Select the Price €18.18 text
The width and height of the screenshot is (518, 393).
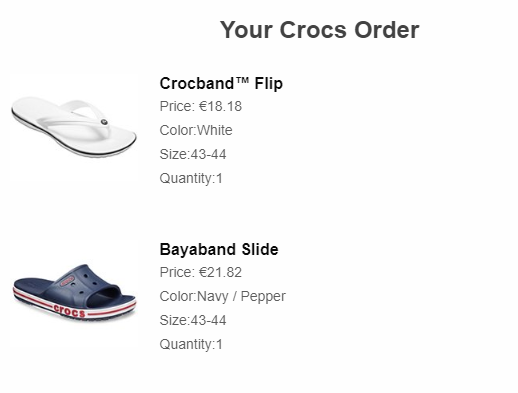(201, 106)
